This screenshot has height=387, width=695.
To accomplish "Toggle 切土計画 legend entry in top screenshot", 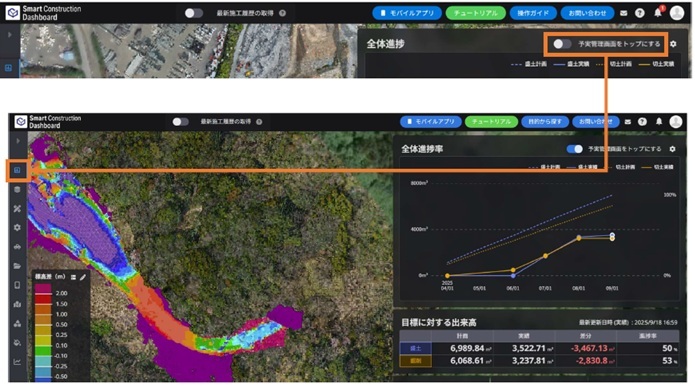I will click(614, 64).
